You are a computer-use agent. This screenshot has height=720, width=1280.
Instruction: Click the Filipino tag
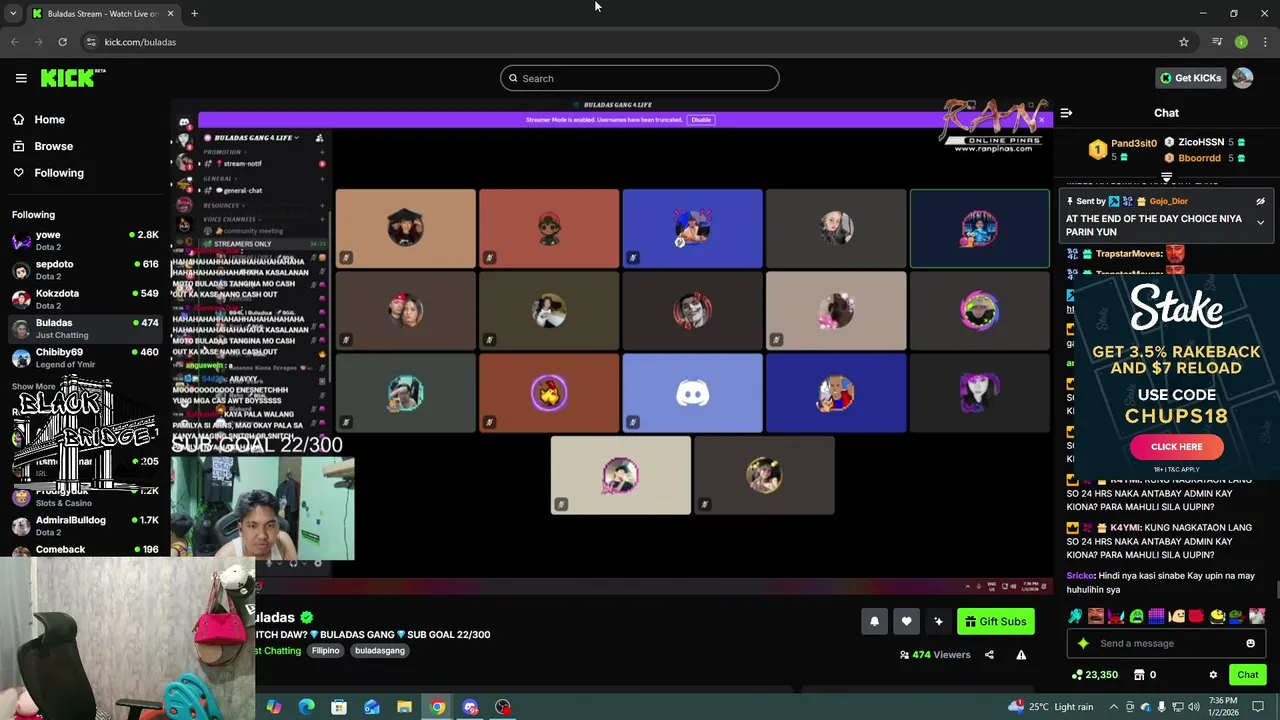325,651
